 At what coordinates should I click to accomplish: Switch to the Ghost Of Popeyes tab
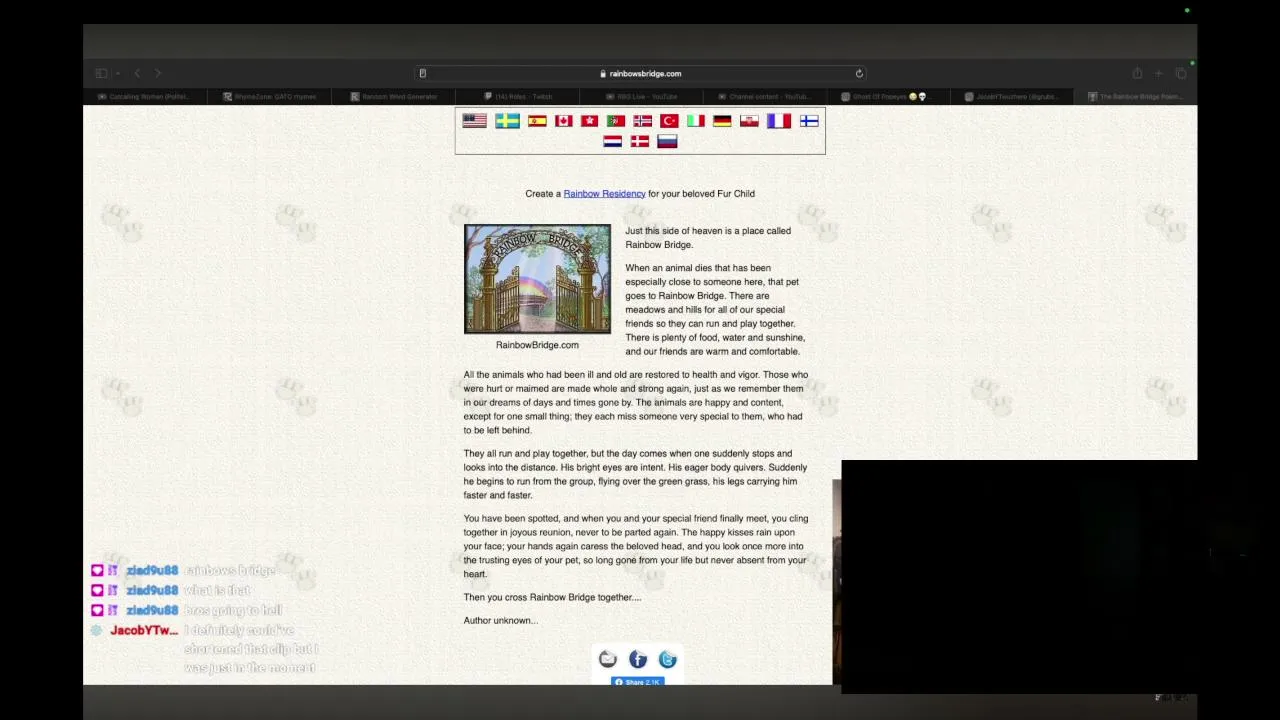click(888, 97)
